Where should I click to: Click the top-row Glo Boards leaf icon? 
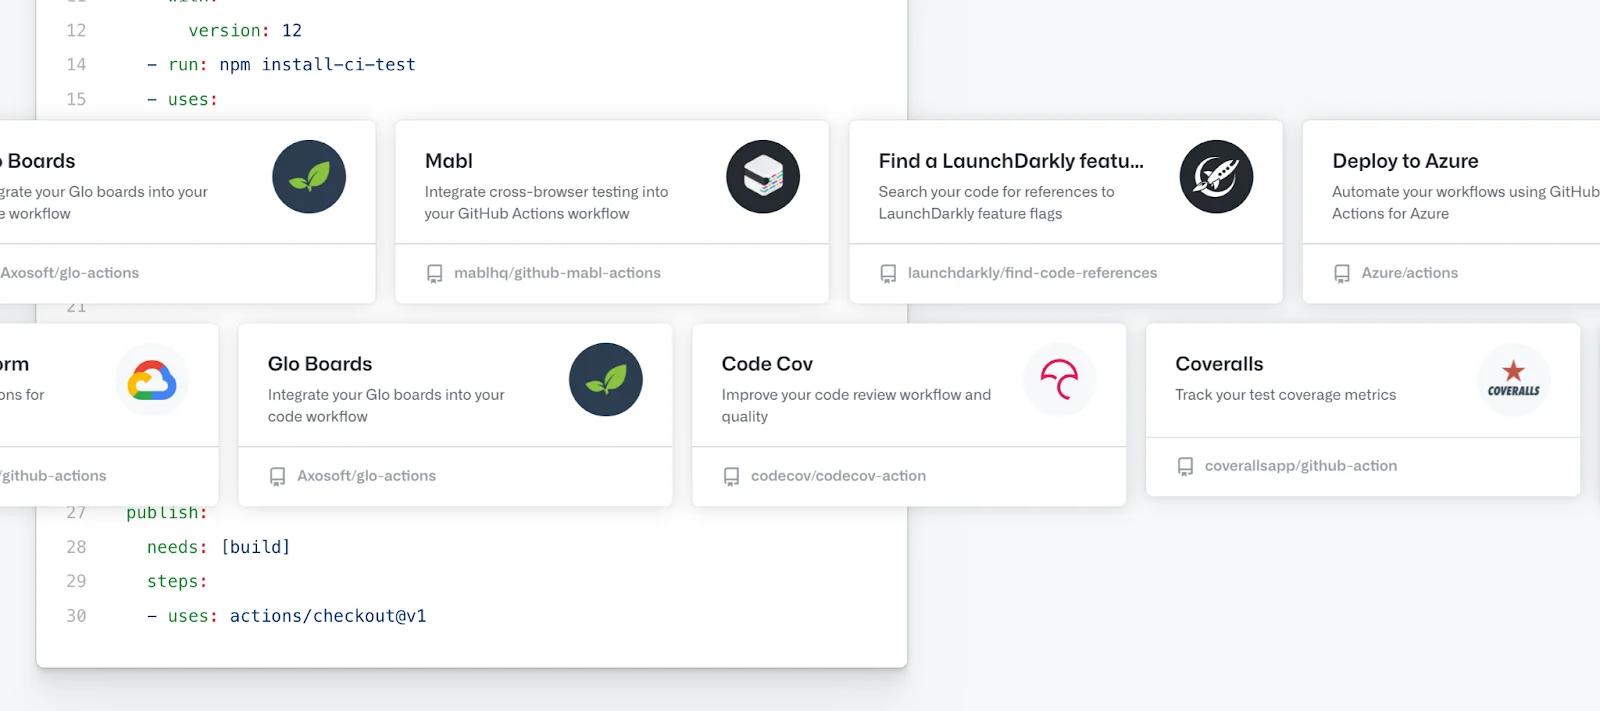click(x=309, y=177)
